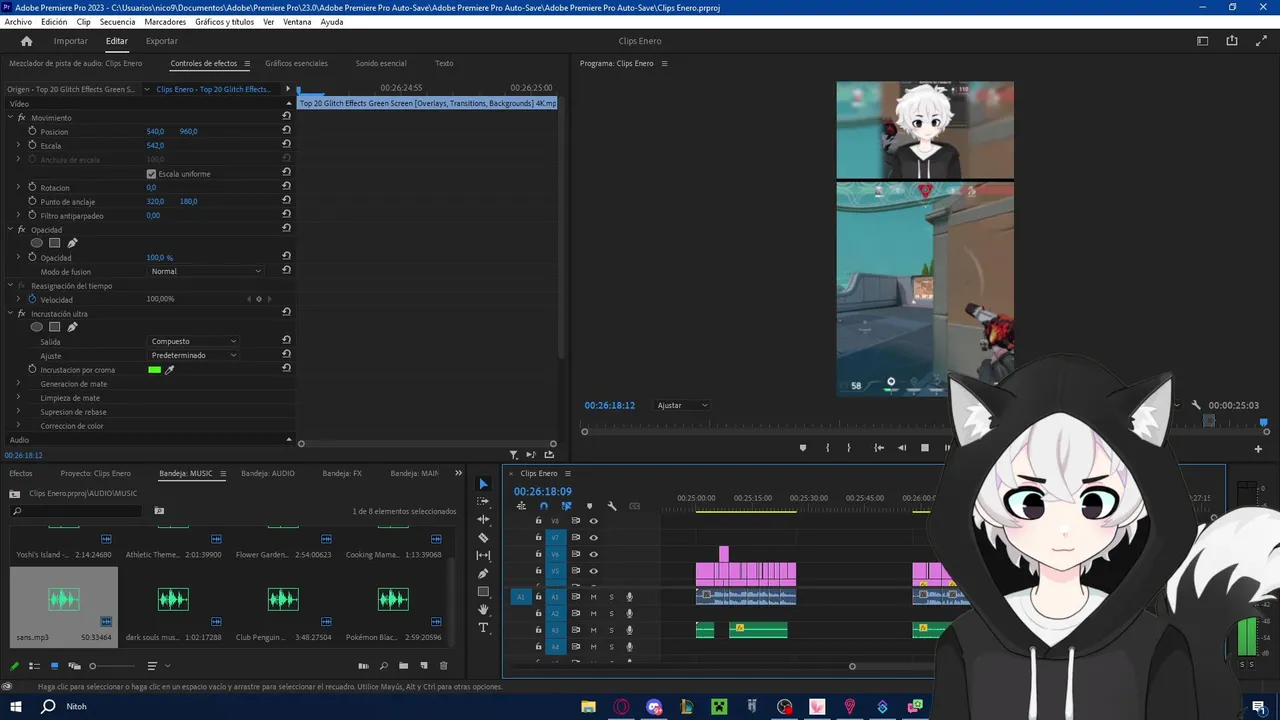Open the Gráficos esenciales tab

point(296,63)
